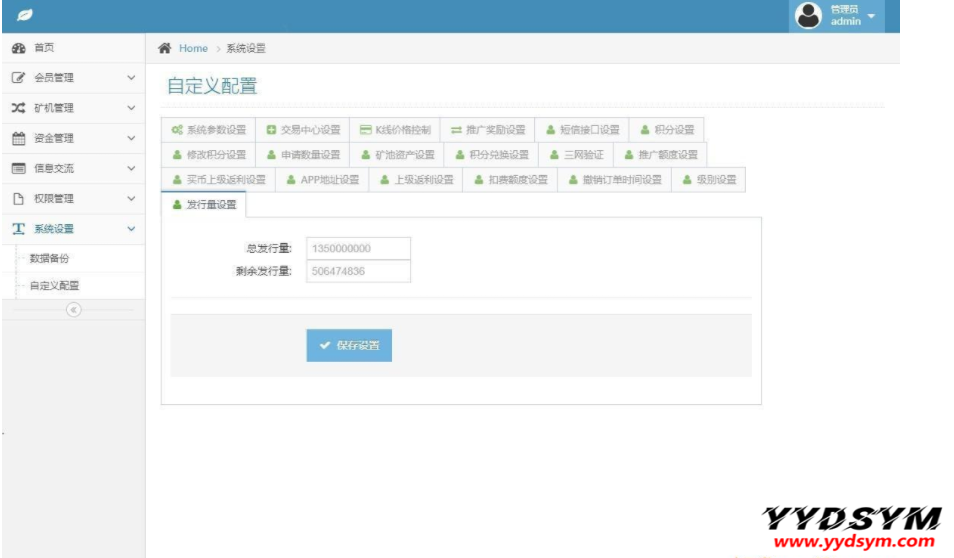The width and height of the screenshot is (954, 558).
Task: Click the gears icon on 系统参数设置 tab
Action: pyautogui.click(x=177, y=130)
